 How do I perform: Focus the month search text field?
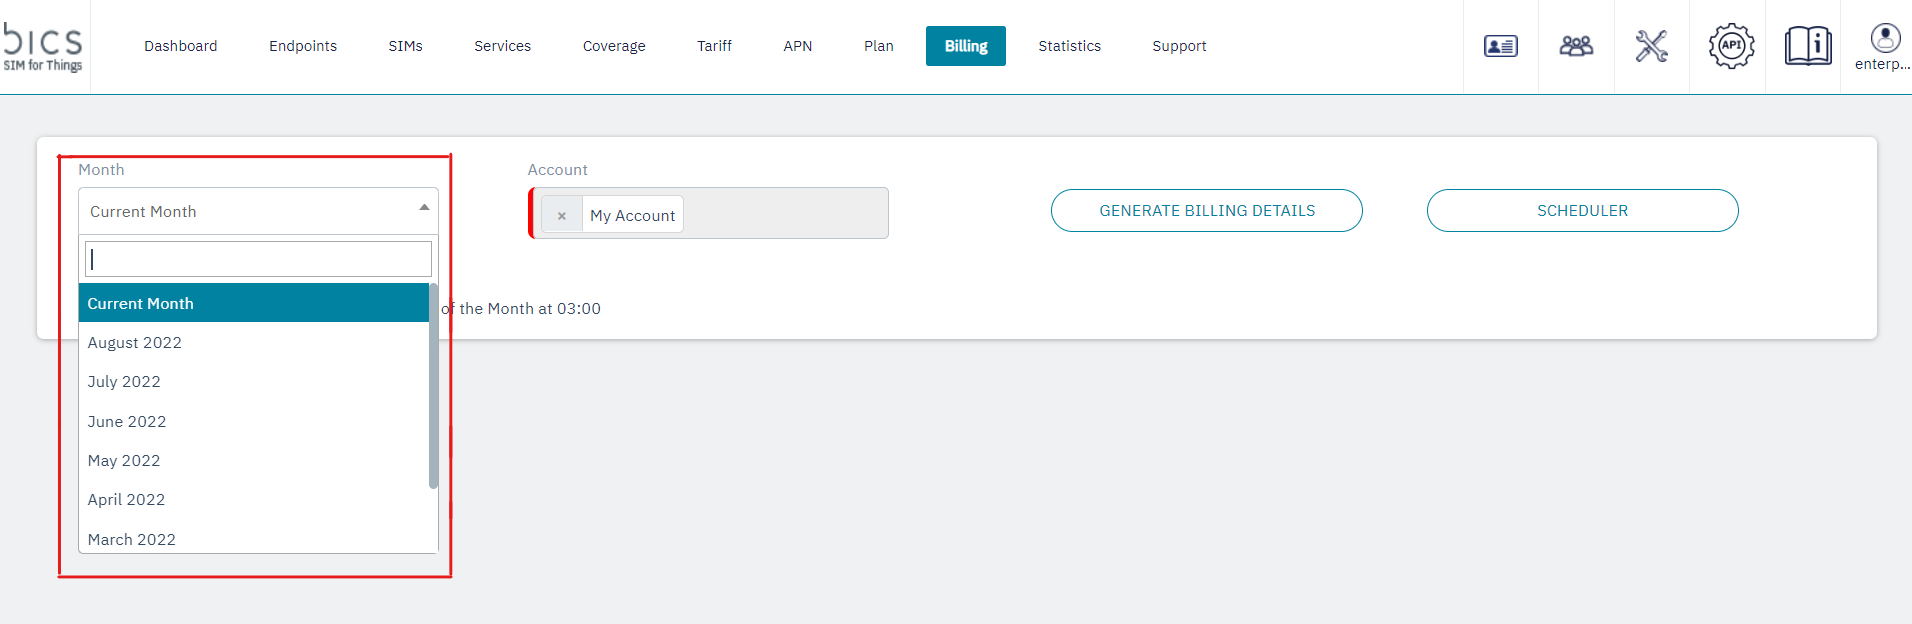point(258,259)
